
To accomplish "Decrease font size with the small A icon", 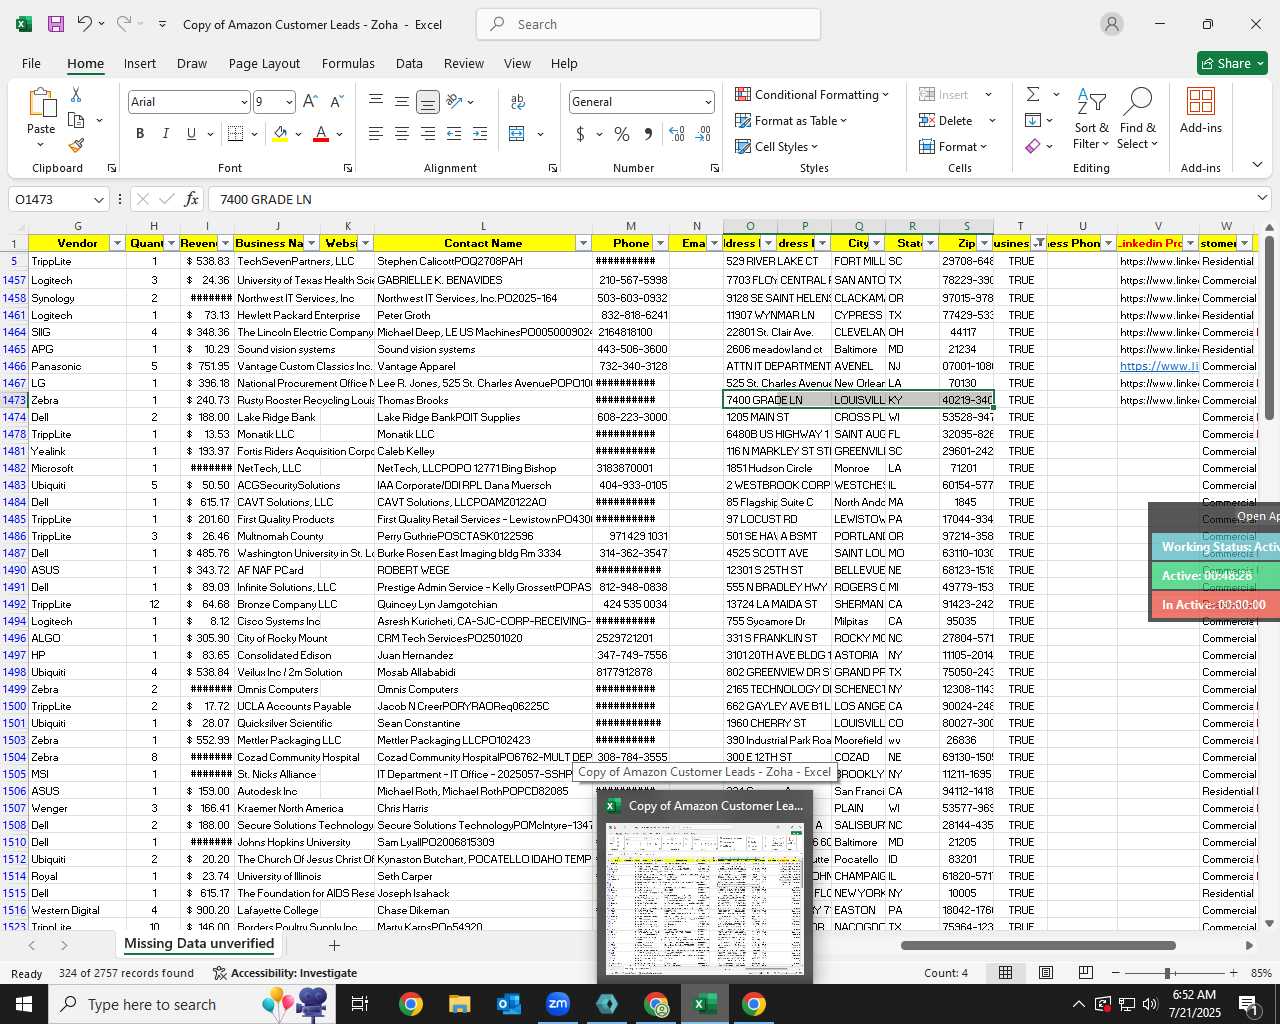I will click(x=336, y=102).
